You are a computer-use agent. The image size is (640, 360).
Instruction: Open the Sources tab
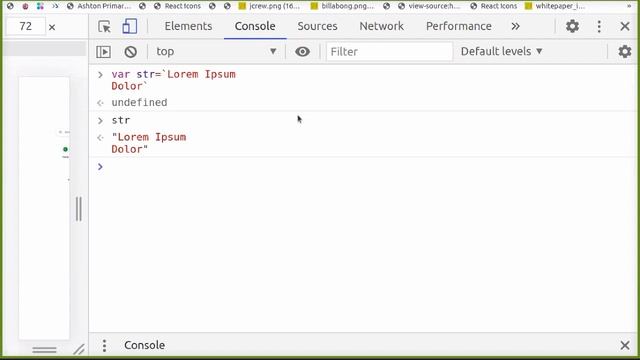click(317, 26)
